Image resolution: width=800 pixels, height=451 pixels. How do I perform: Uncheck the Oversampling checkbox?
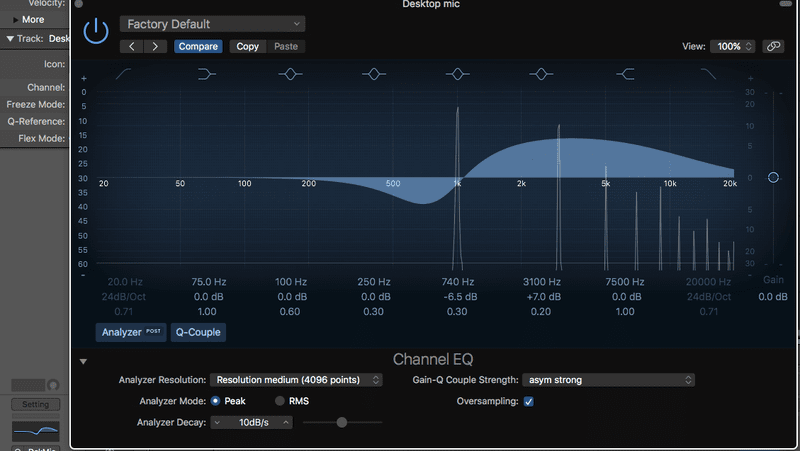click(529, 402)
